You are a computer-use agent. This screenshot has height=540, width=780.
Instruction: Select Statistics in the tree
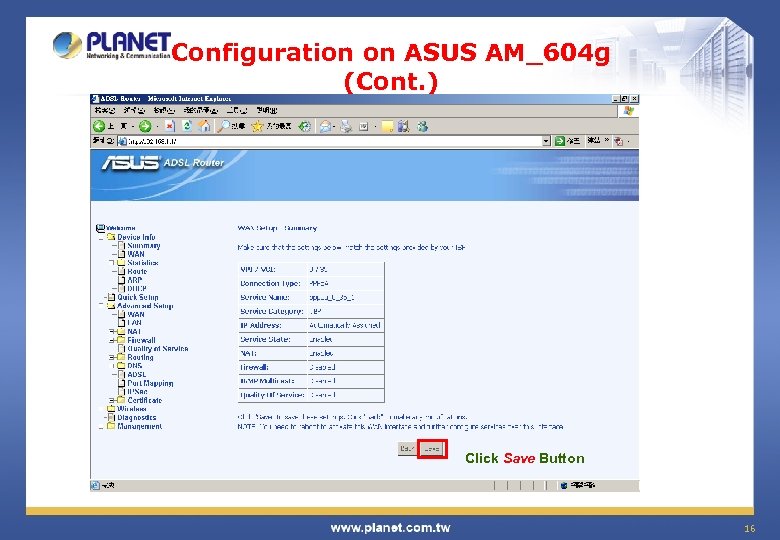coord(143,263)
